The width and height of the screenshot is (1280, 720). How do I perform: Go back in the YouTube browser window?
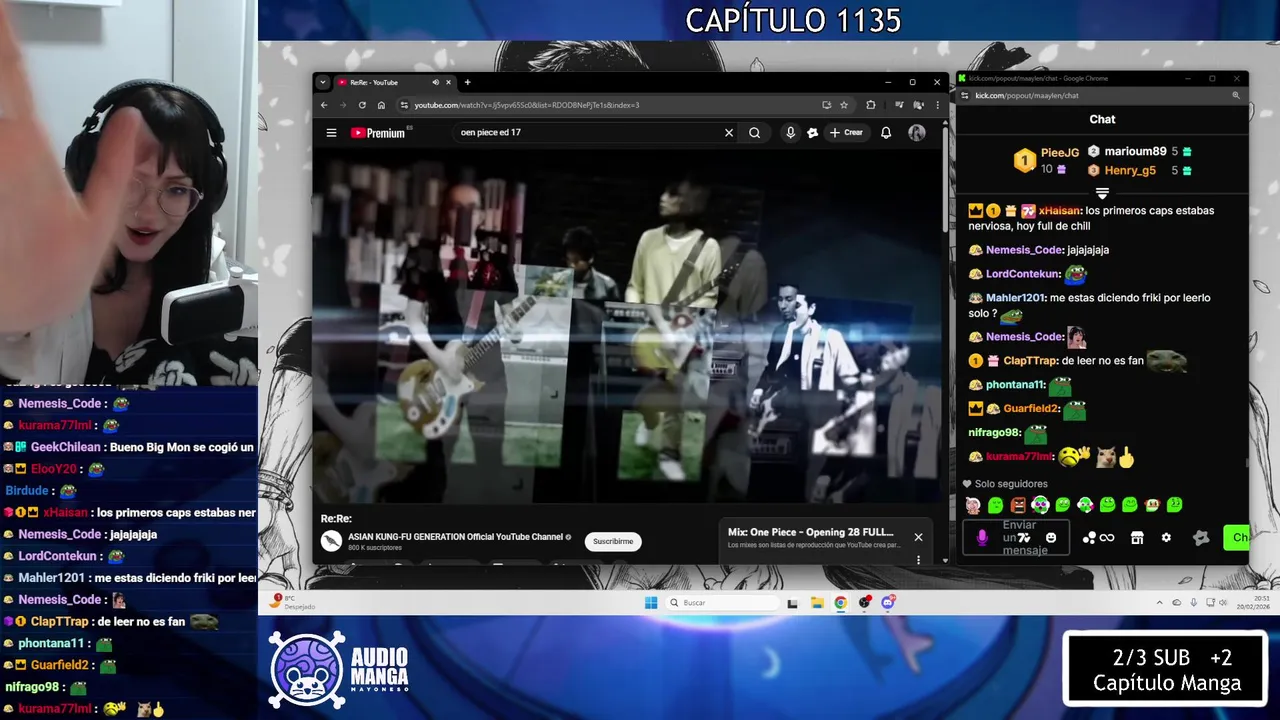click(324, 105)
